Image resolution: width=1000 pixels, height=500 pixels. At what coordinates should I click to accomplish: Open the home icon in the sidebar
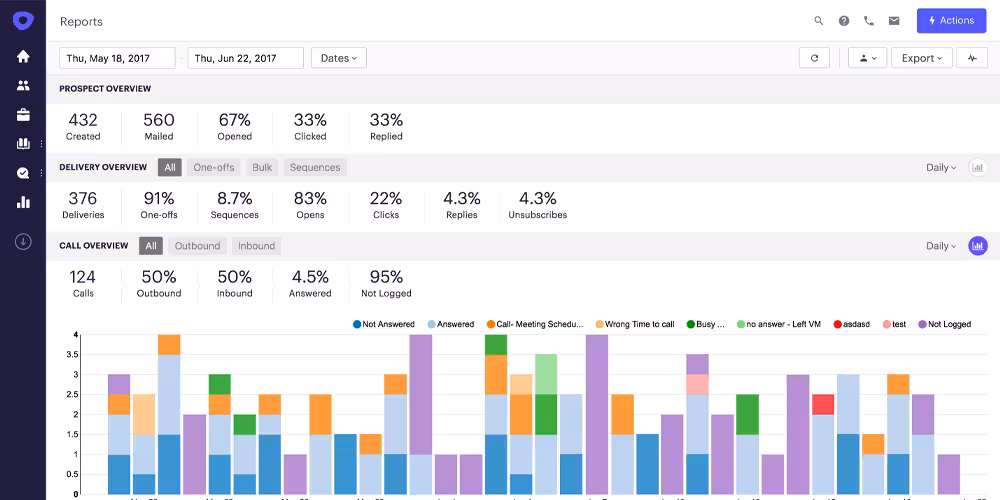coord(23,57)
